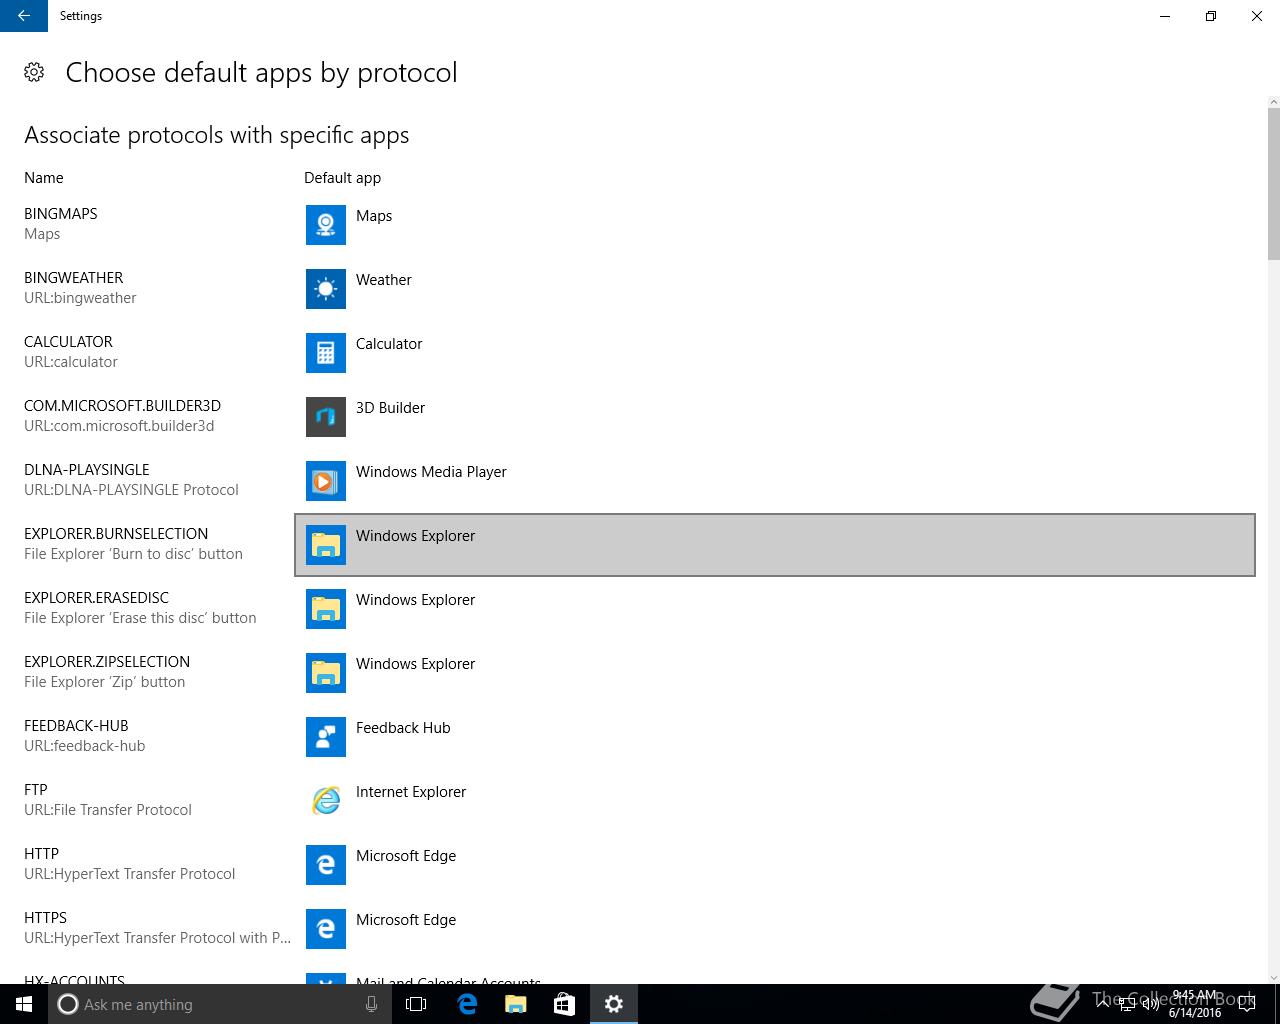Image resolution: width=1280 pixels, height=1024 pixels.
Task: Change default app labeled Weather
Action: 384,280
